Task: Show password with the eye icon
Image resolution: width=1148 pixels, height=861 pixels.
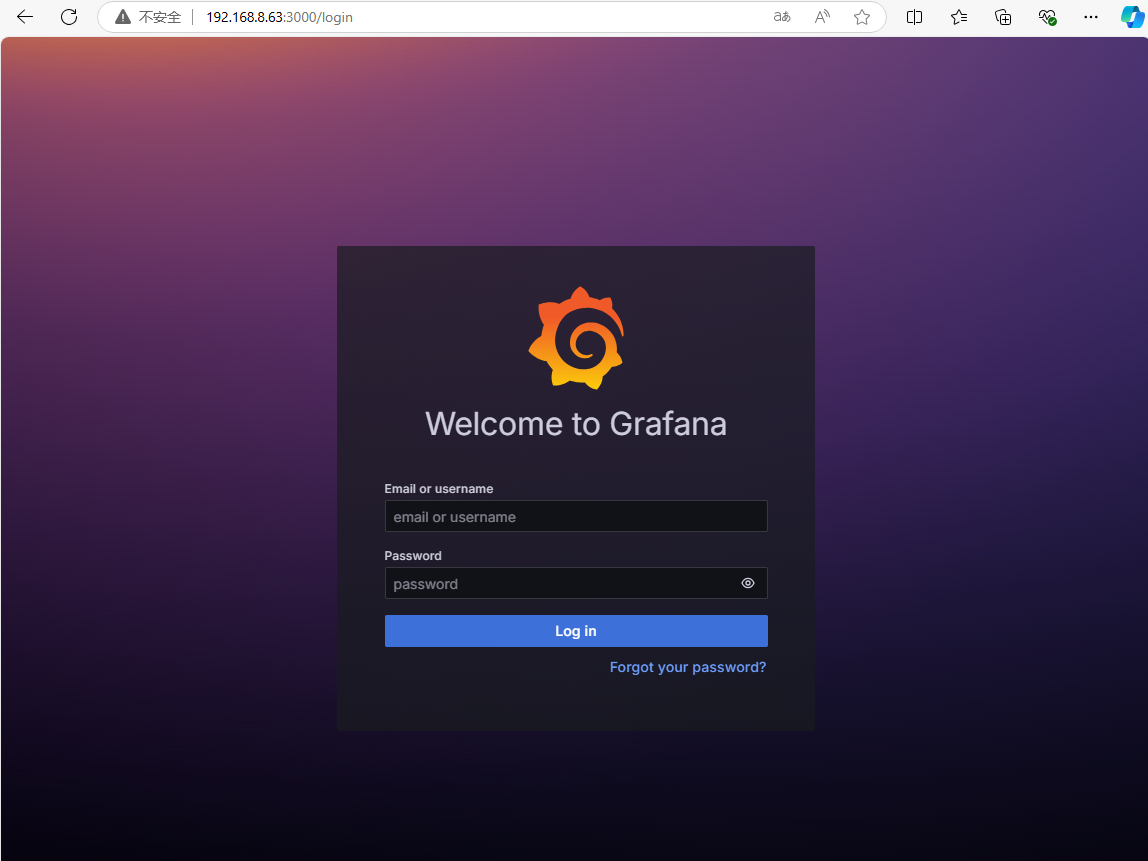Action: click(747, 583)
